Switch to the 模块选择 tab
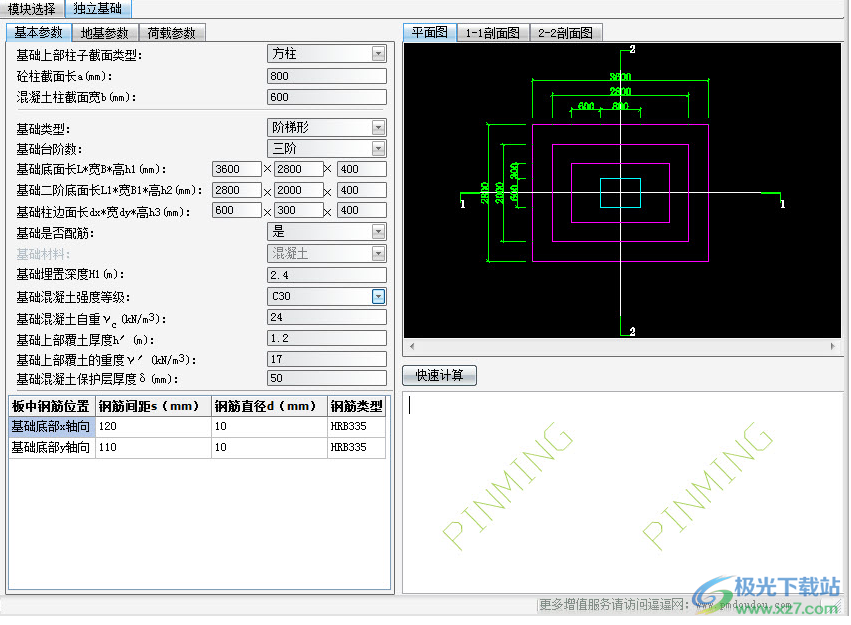Screen dimensions: 851x625 [32, 8]
